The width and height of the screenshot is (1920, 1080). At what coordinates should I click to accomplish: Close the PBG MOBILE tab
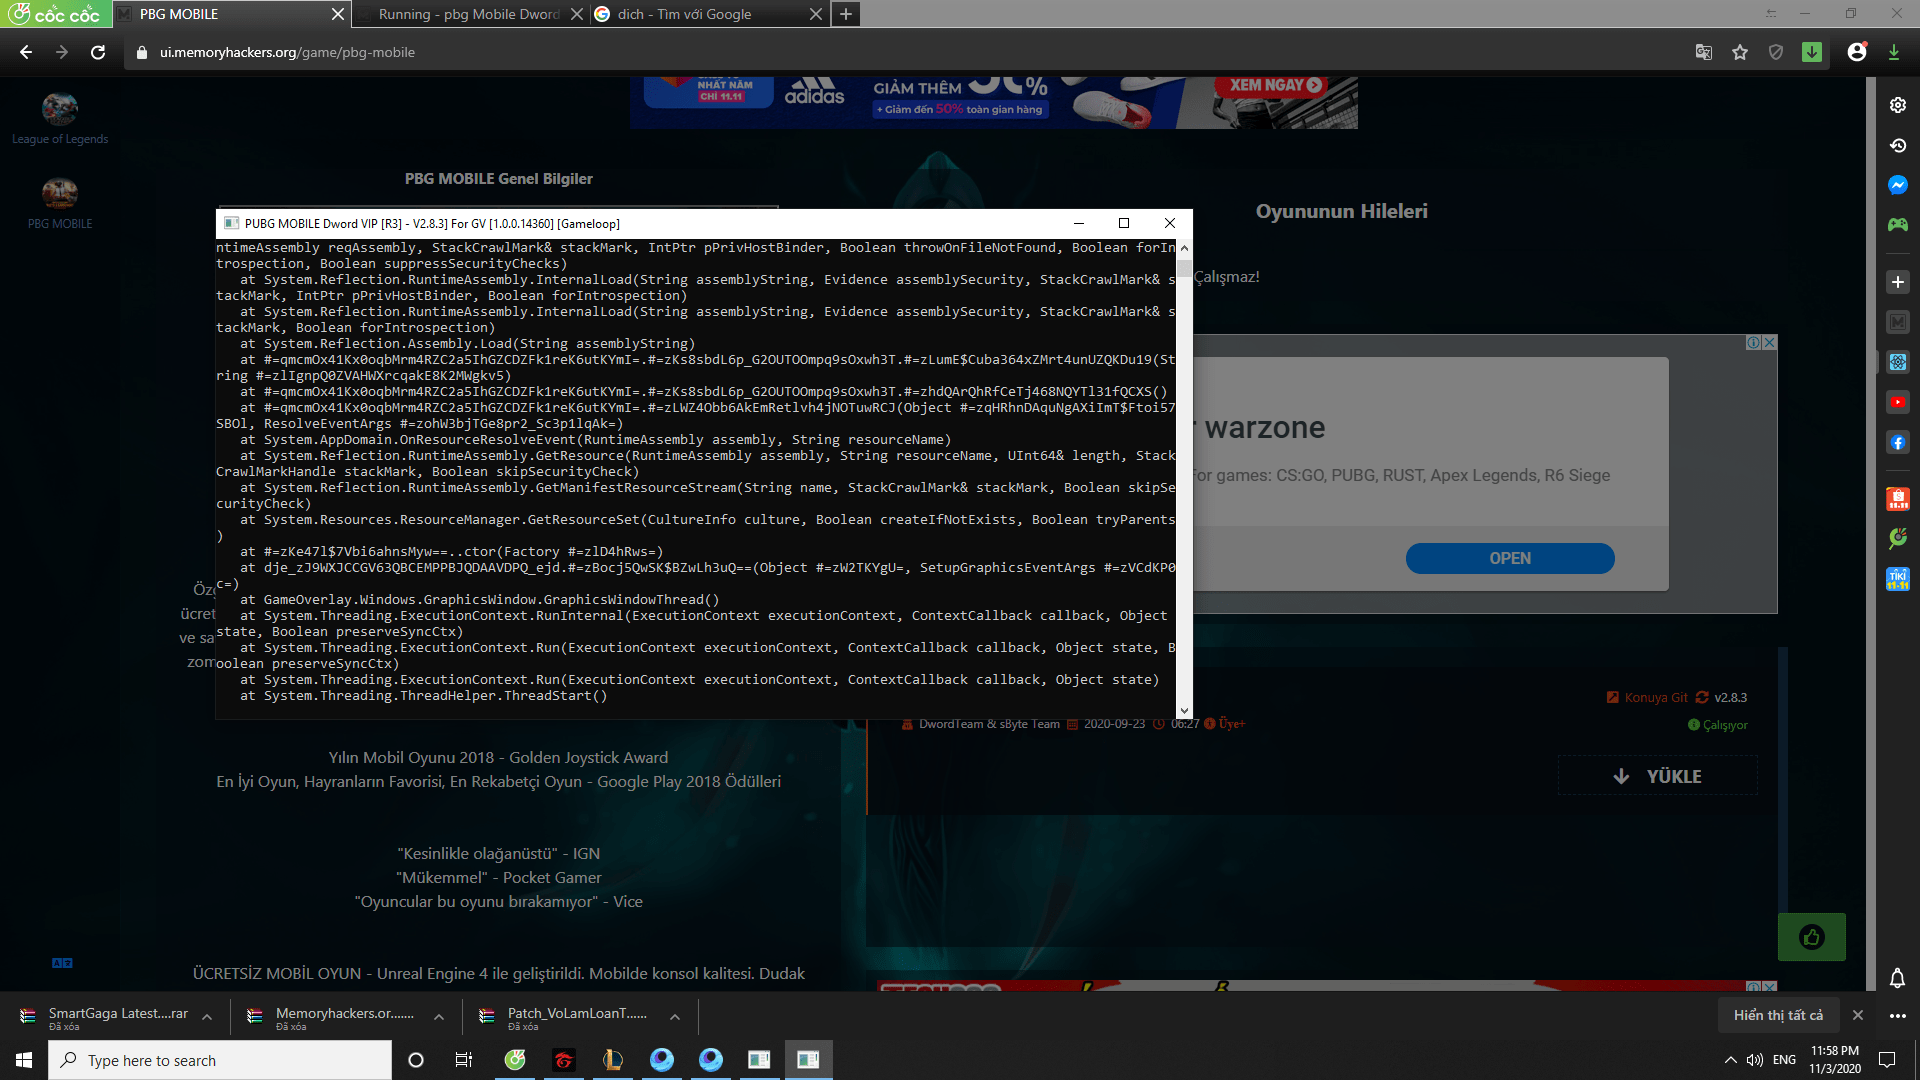(x=337, y=14)
